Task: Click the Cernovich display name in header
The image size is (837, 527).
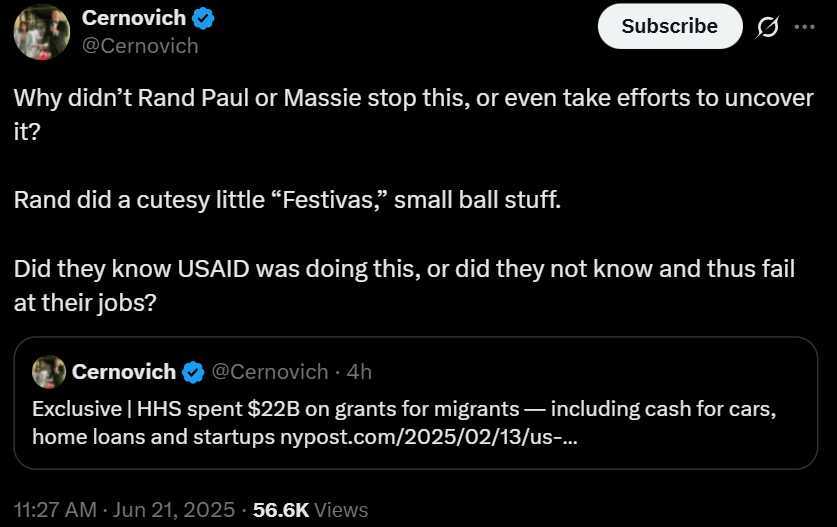Action: tap(134, 18)
